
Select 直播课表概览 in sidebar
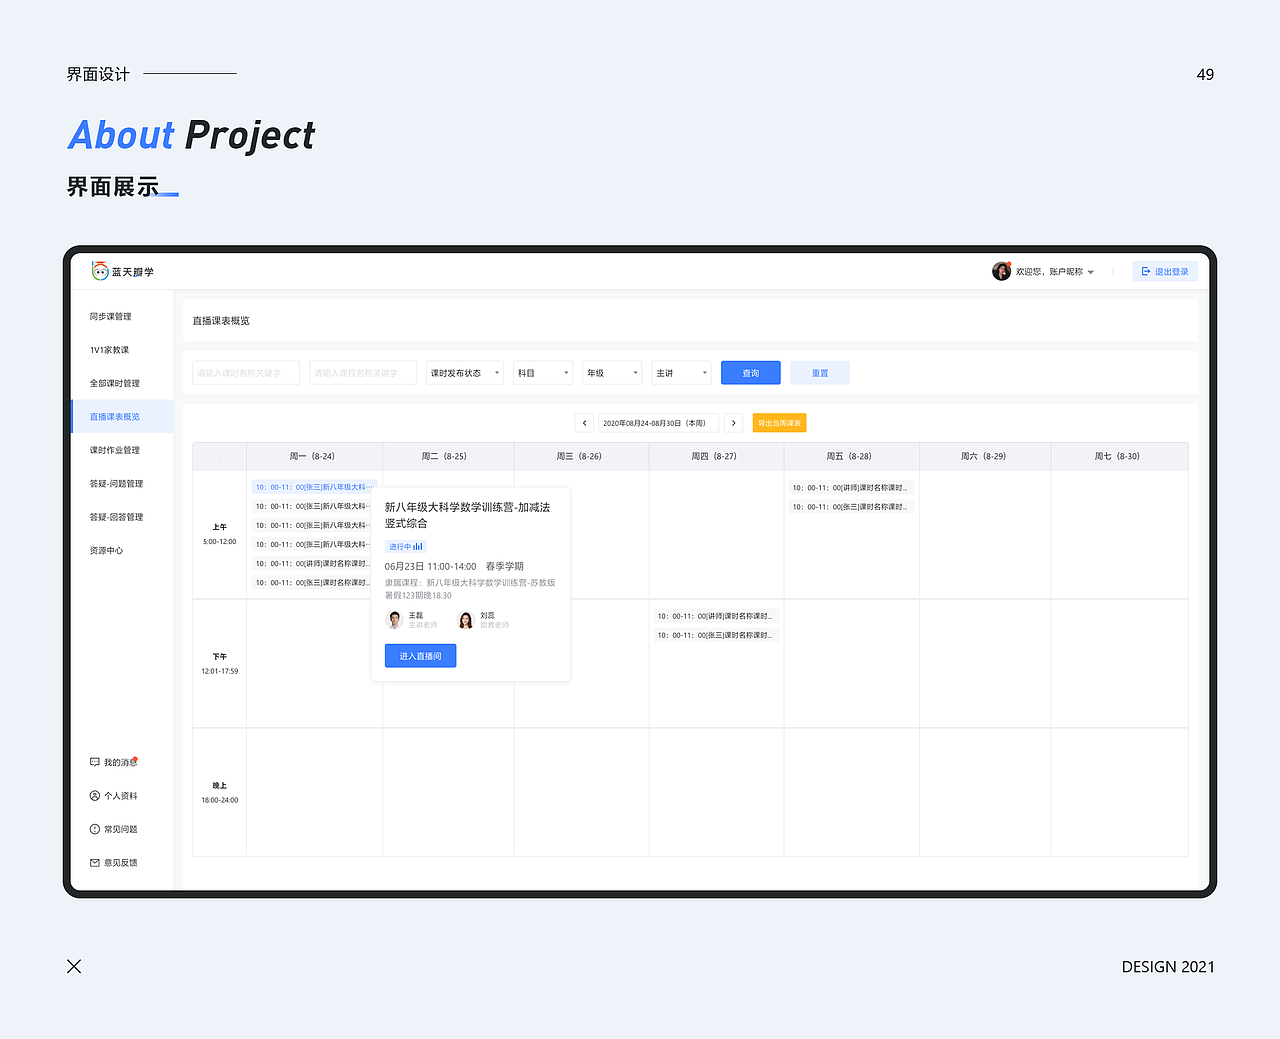122,417
